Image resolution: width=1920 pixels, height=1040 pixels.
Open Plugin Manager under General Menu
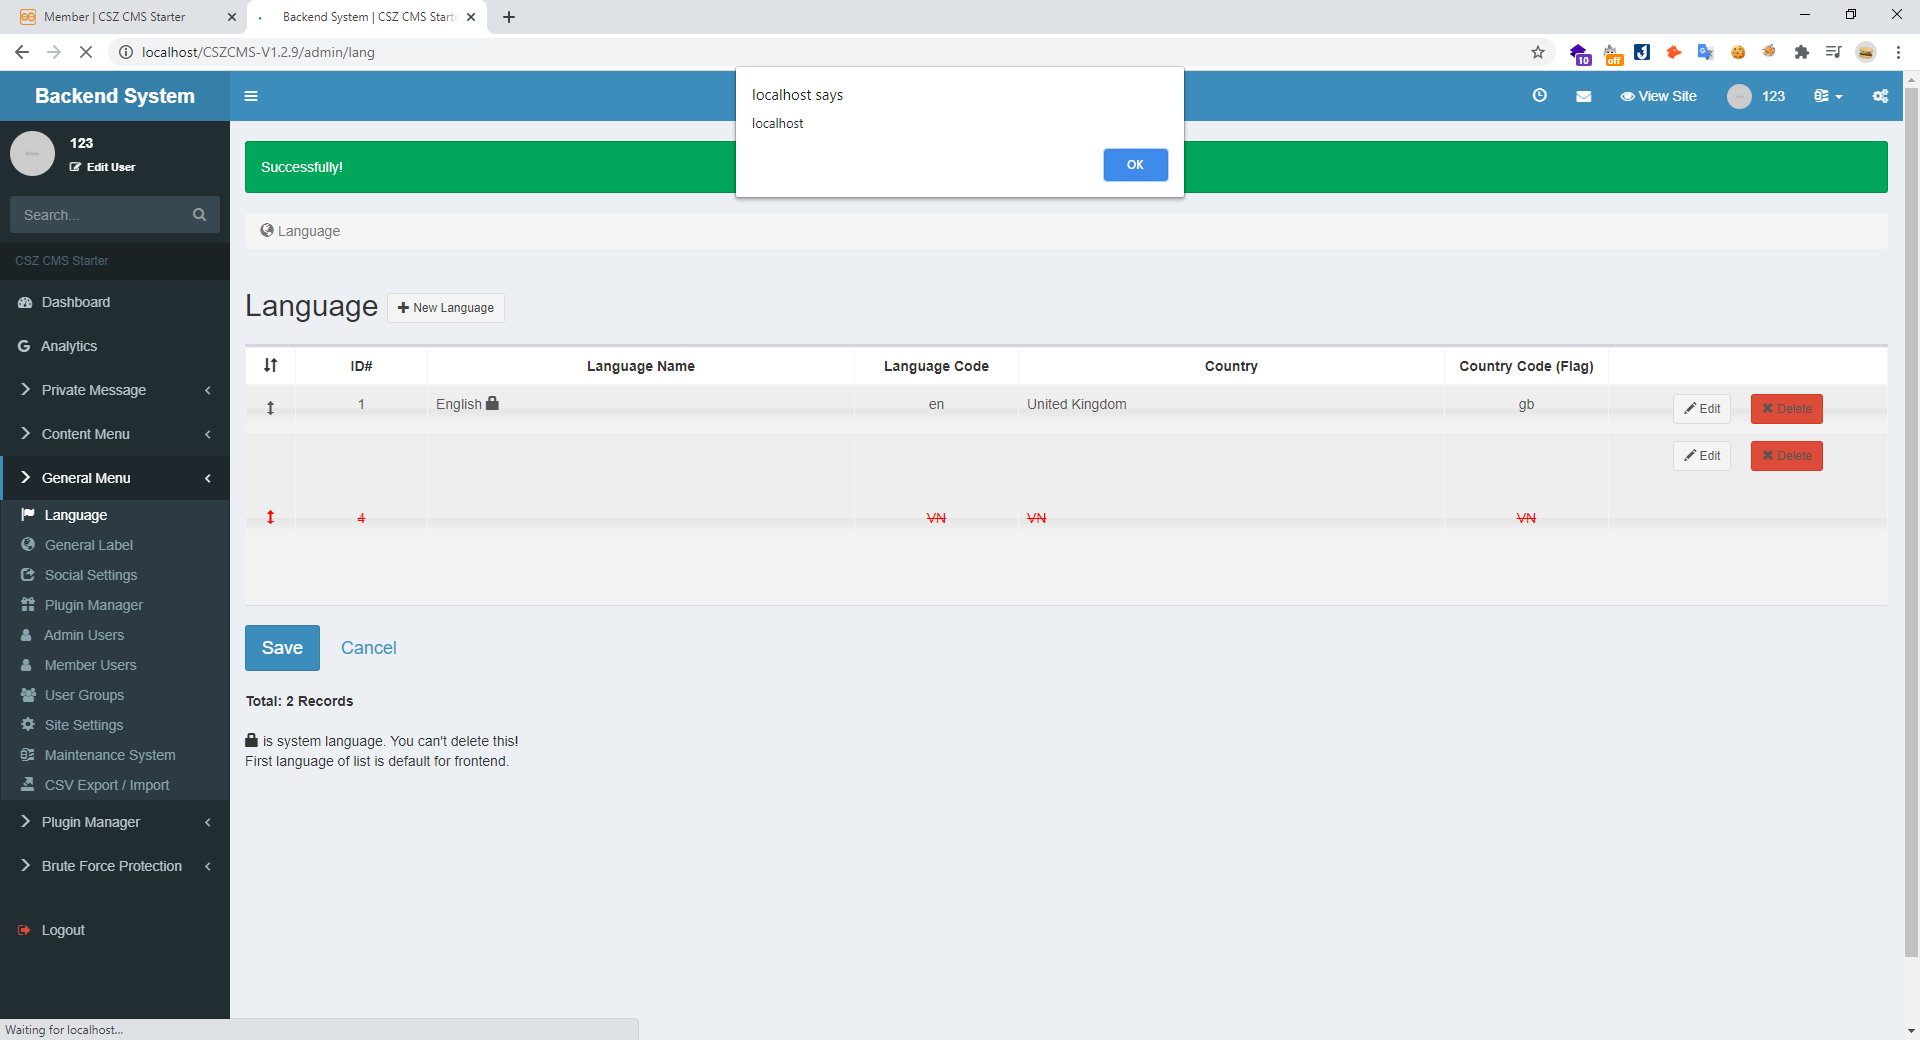115,605
